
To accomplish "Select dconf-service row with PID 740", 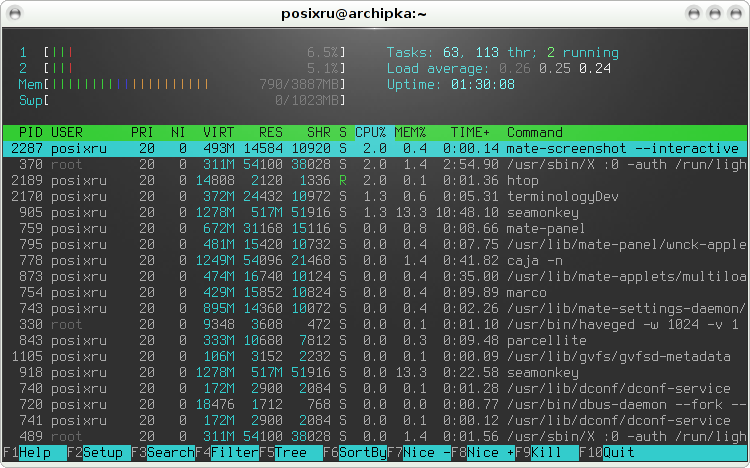I will point(375,389).
